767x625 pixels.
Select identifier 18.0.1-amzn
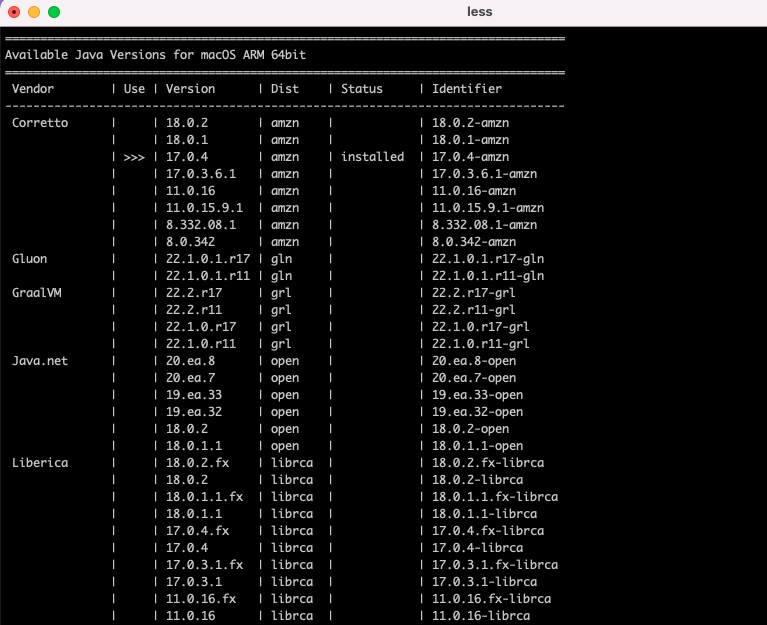(x=470, y=140)
